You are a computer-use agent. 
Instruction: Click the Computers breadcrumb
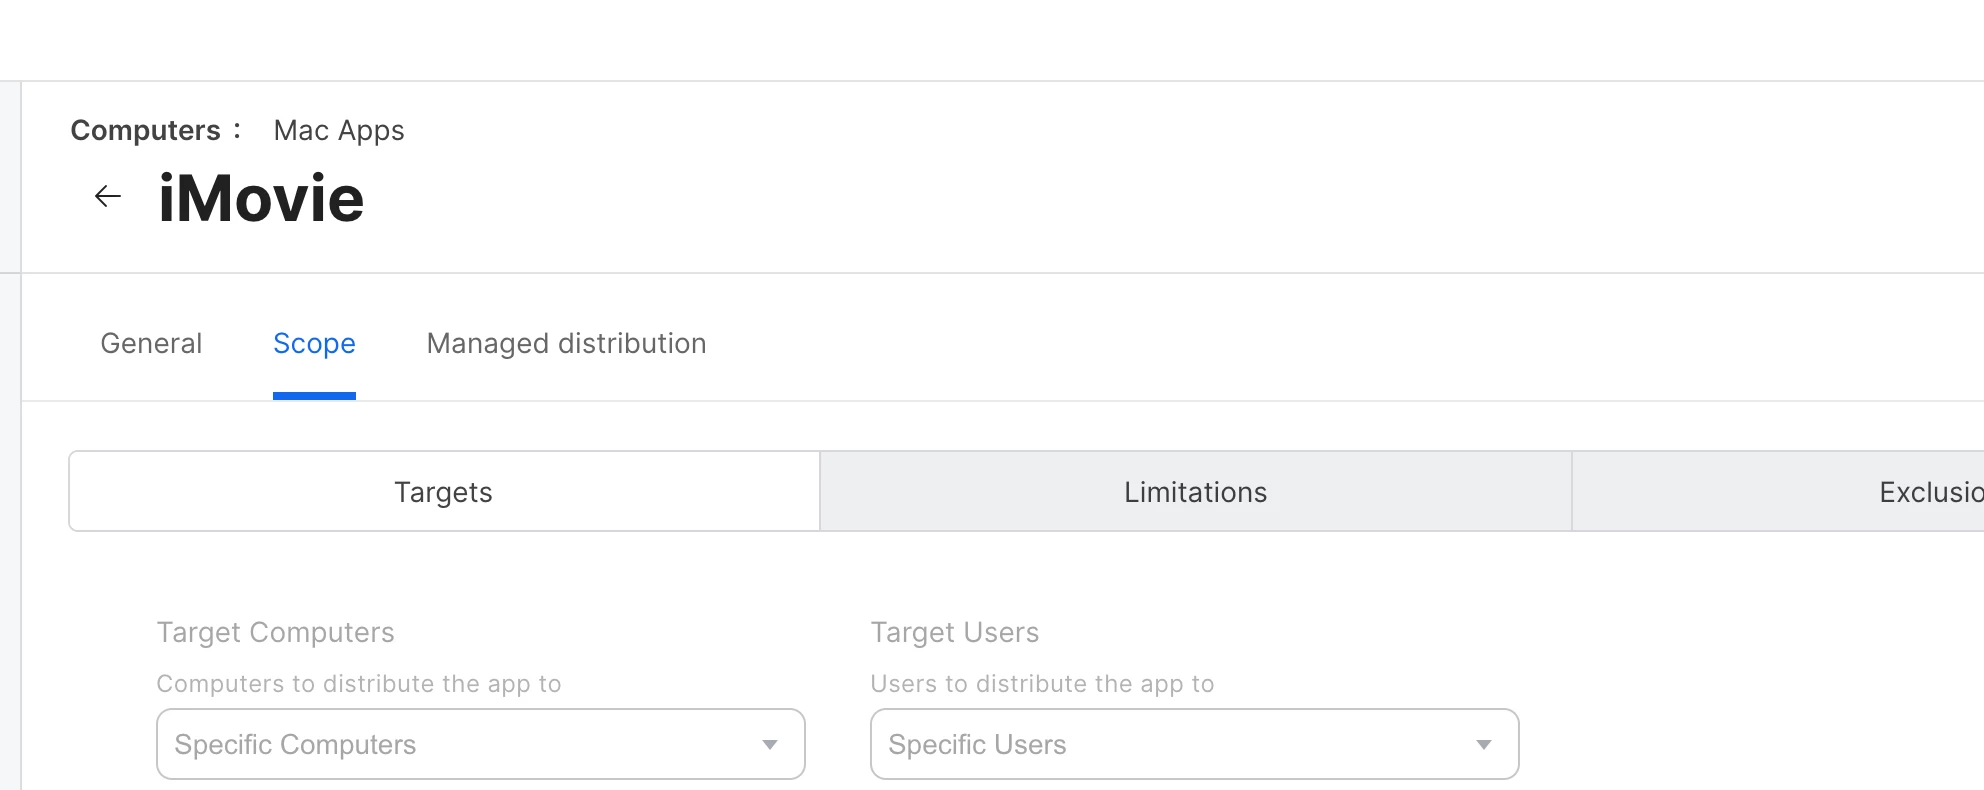pyautogui.click(x=145, y=130)
